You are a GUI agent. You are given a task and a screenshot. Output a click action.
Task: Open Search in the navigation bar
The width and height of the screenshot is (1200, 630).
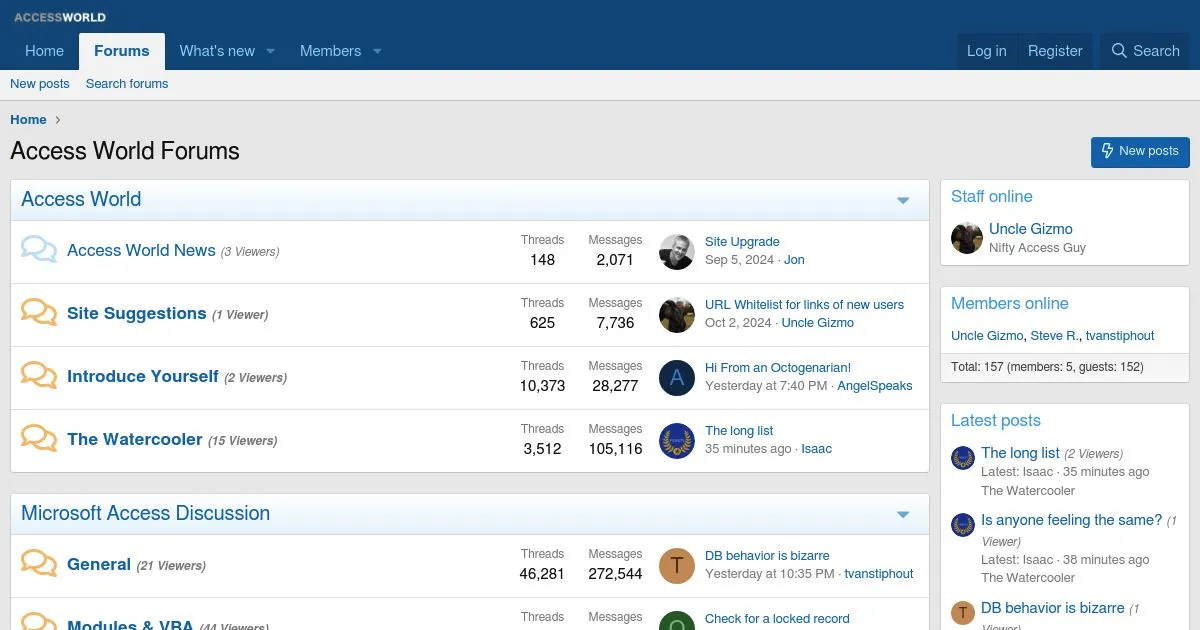(x=1145, y=51)
